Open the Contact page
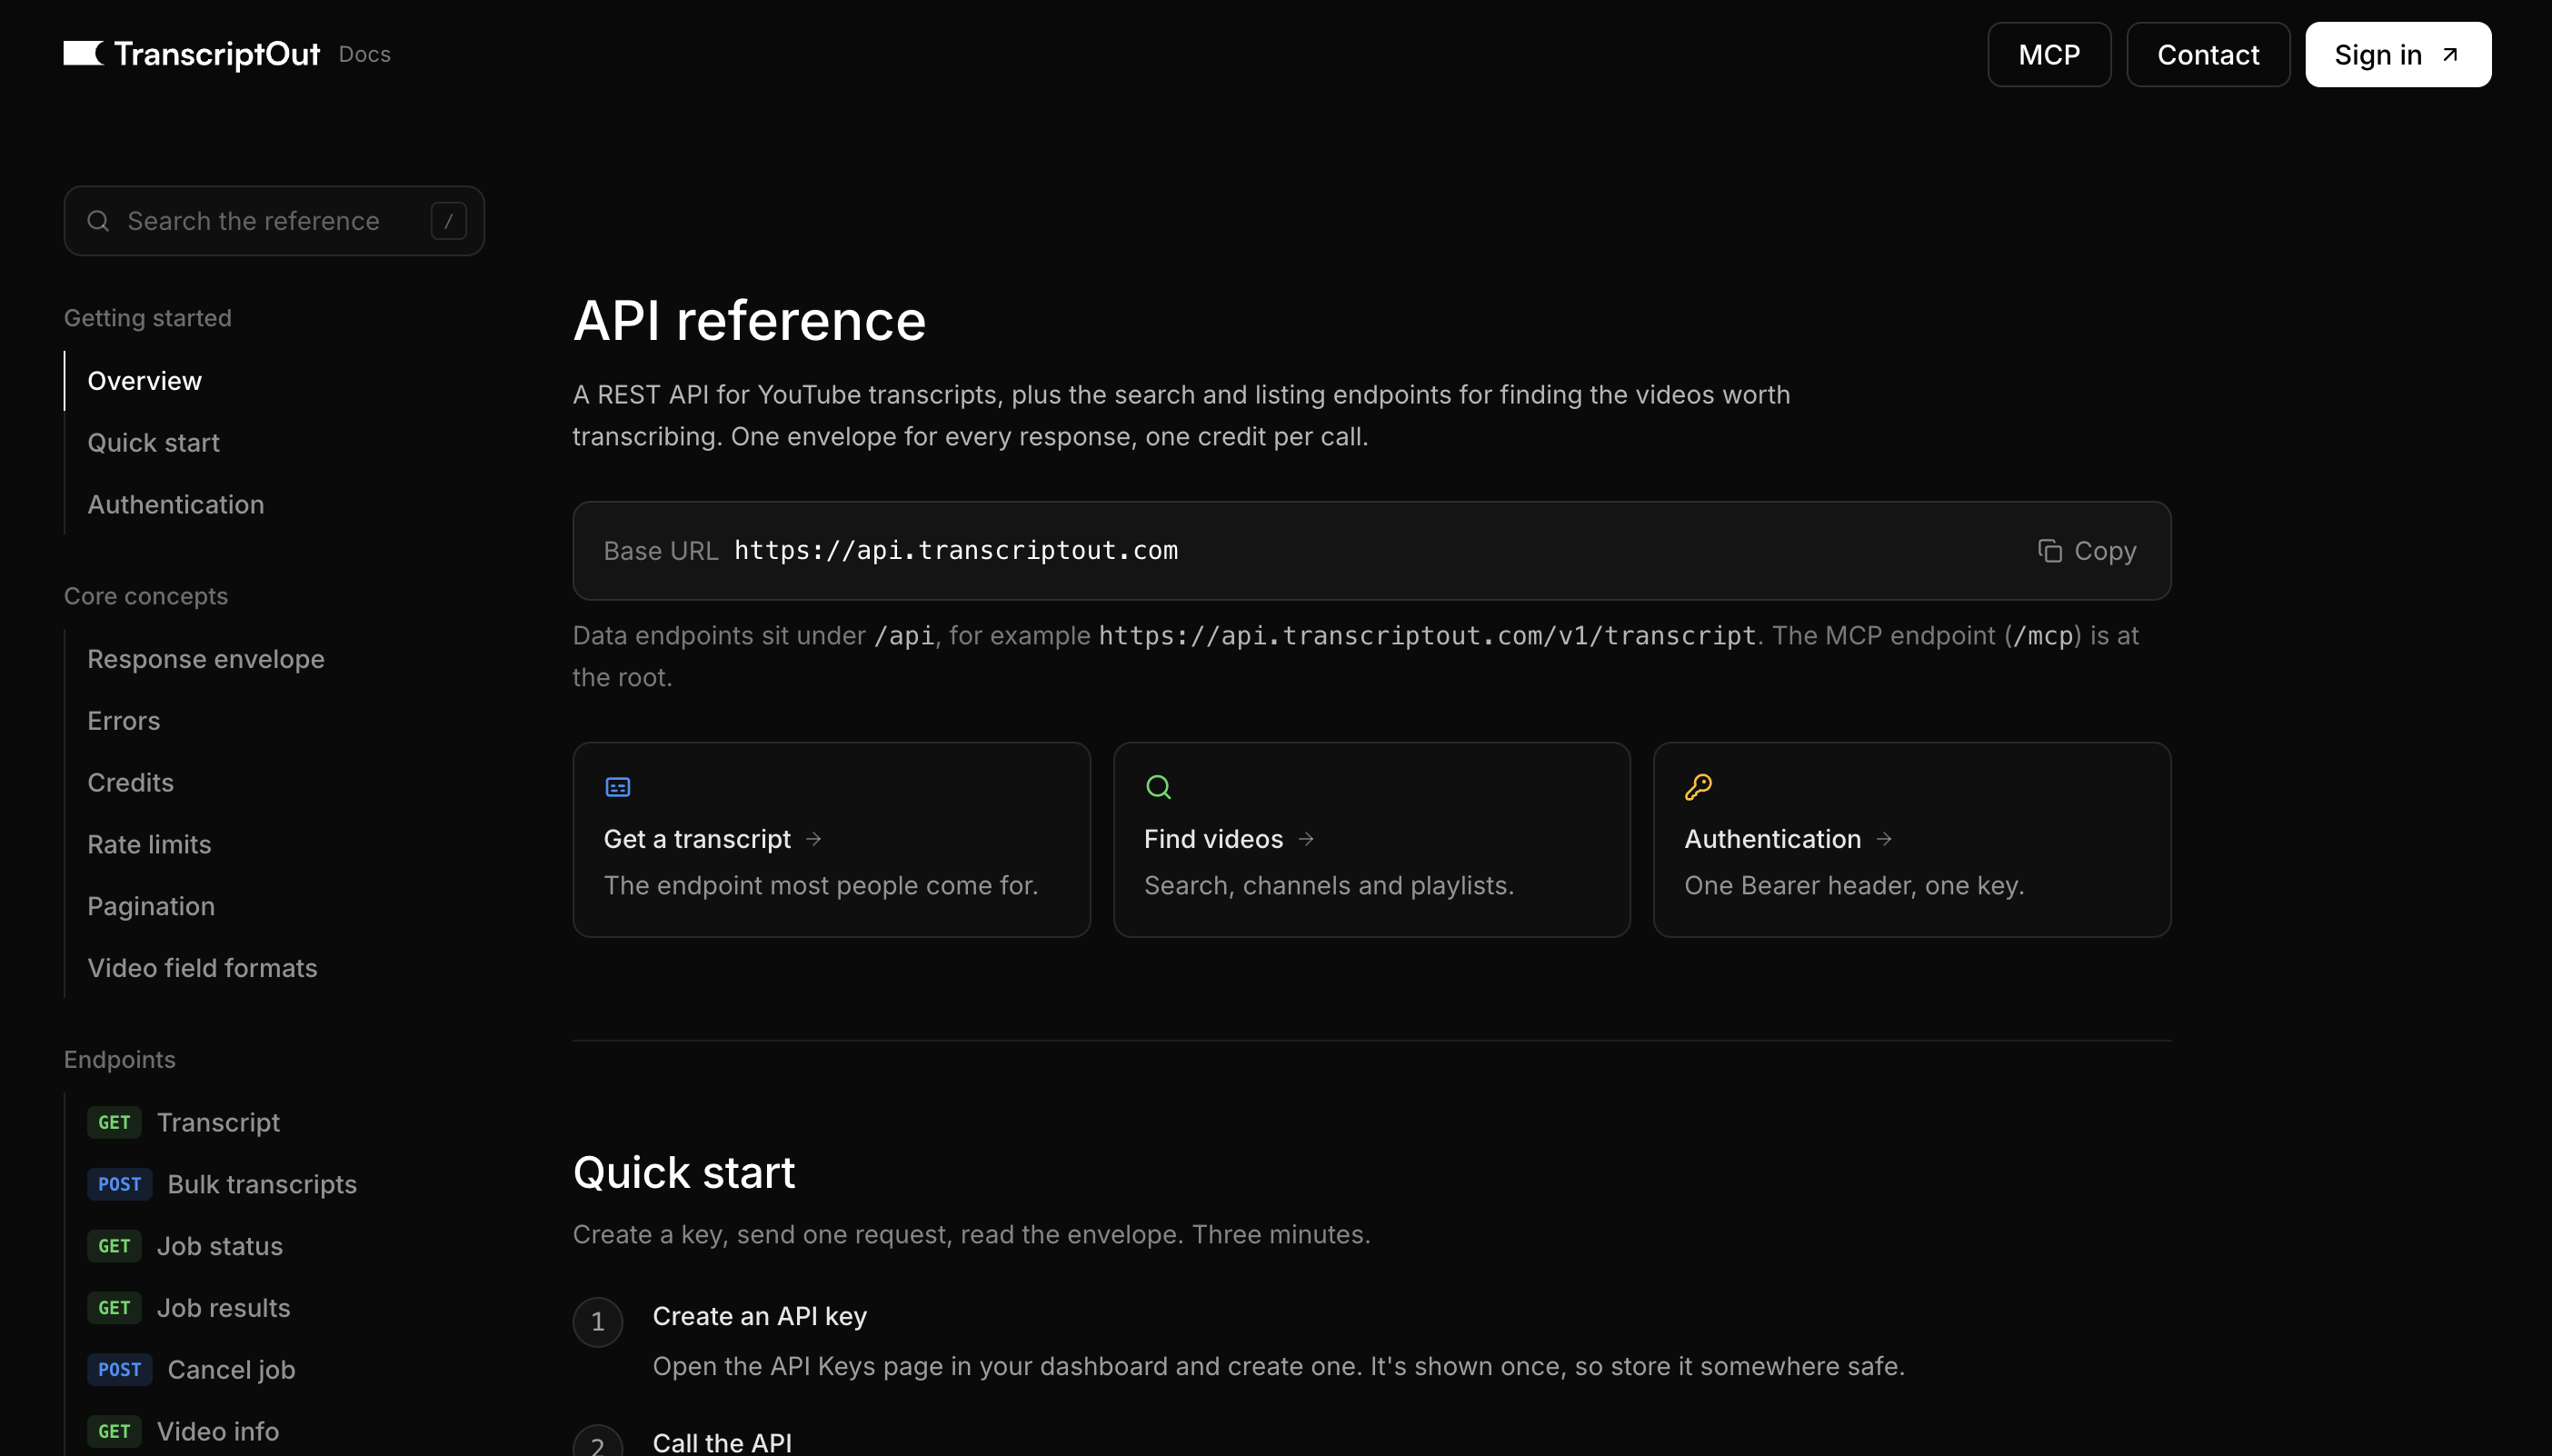The width and height of the screenshot is (2552, 1456). [x=2208, y=54]
